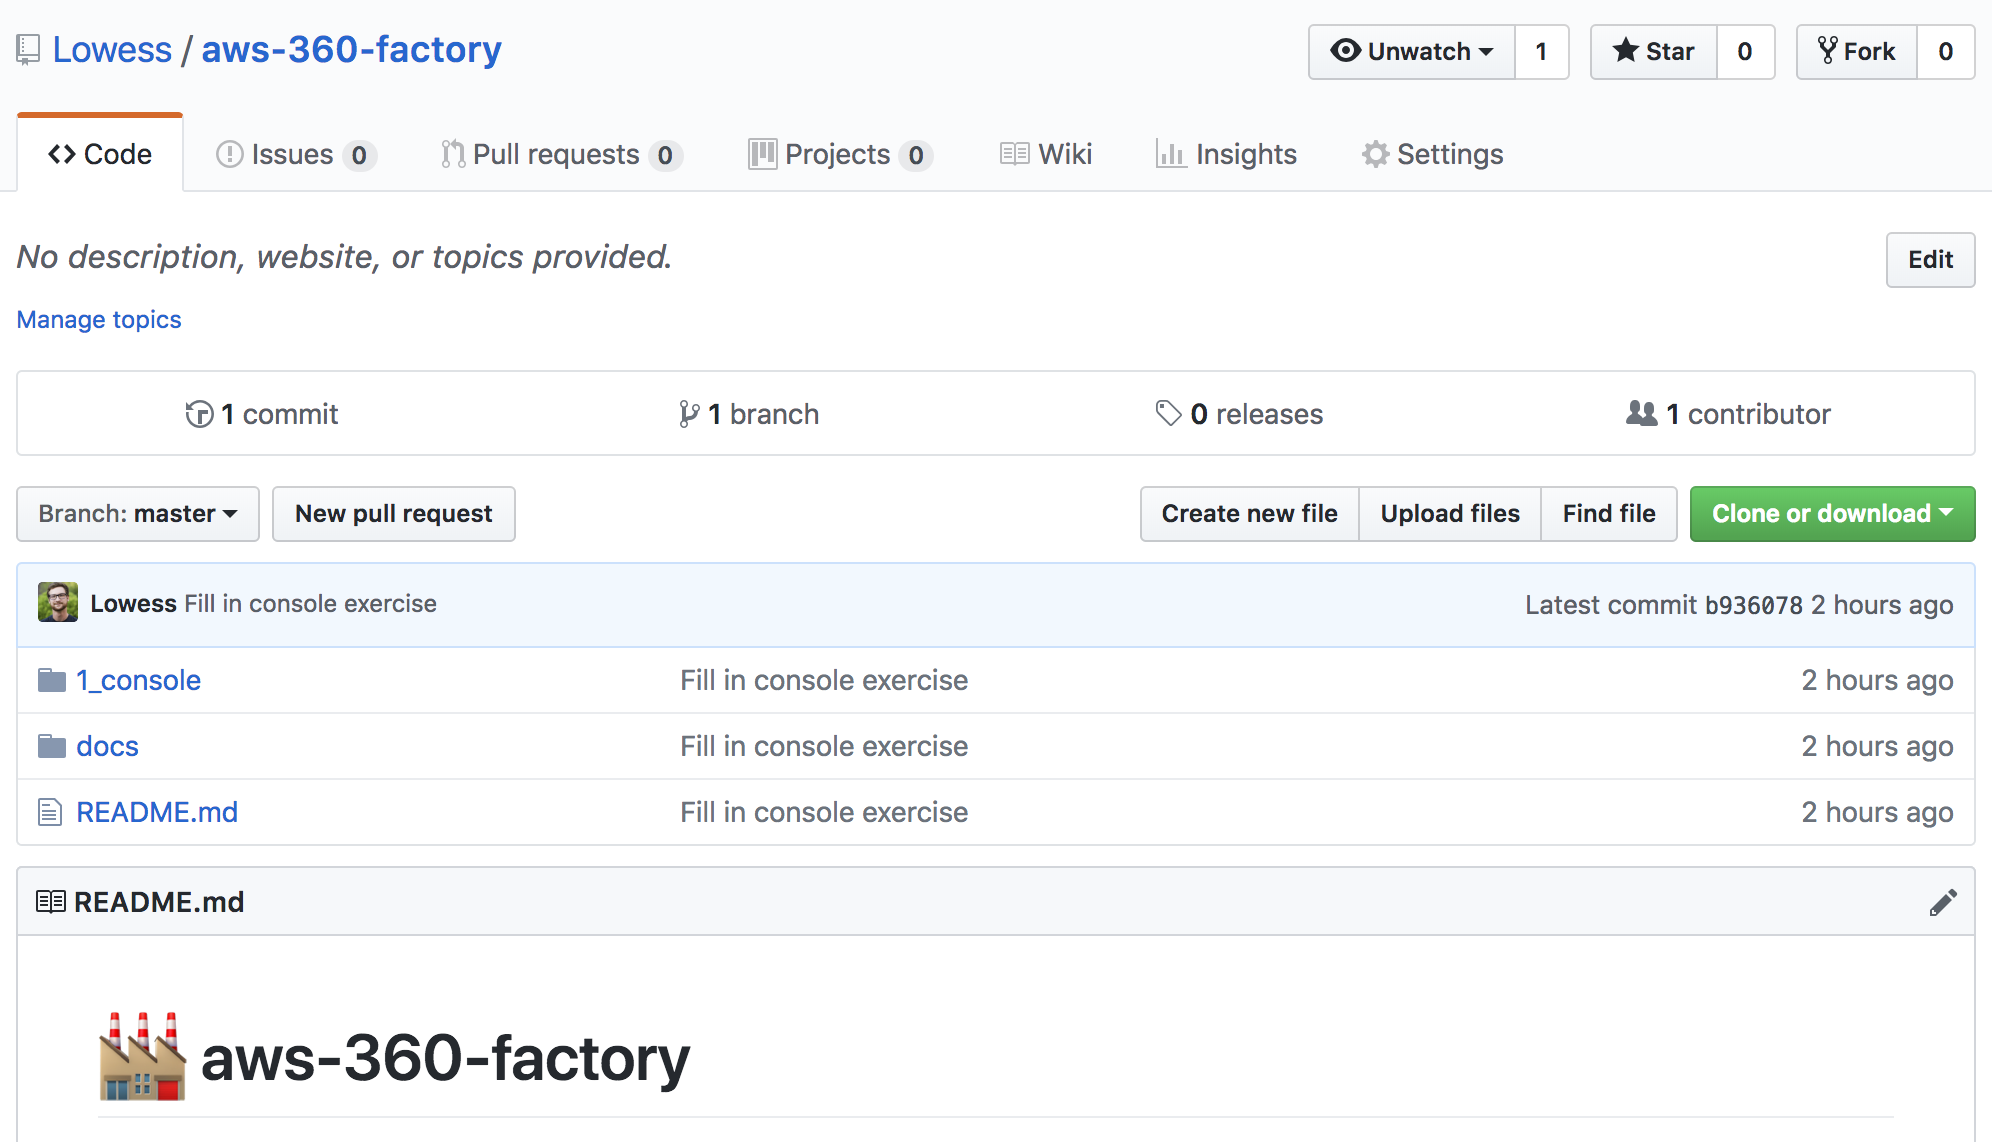
Task: Open latest commit b936078 hash link
Action: [x=1753, y=605]
